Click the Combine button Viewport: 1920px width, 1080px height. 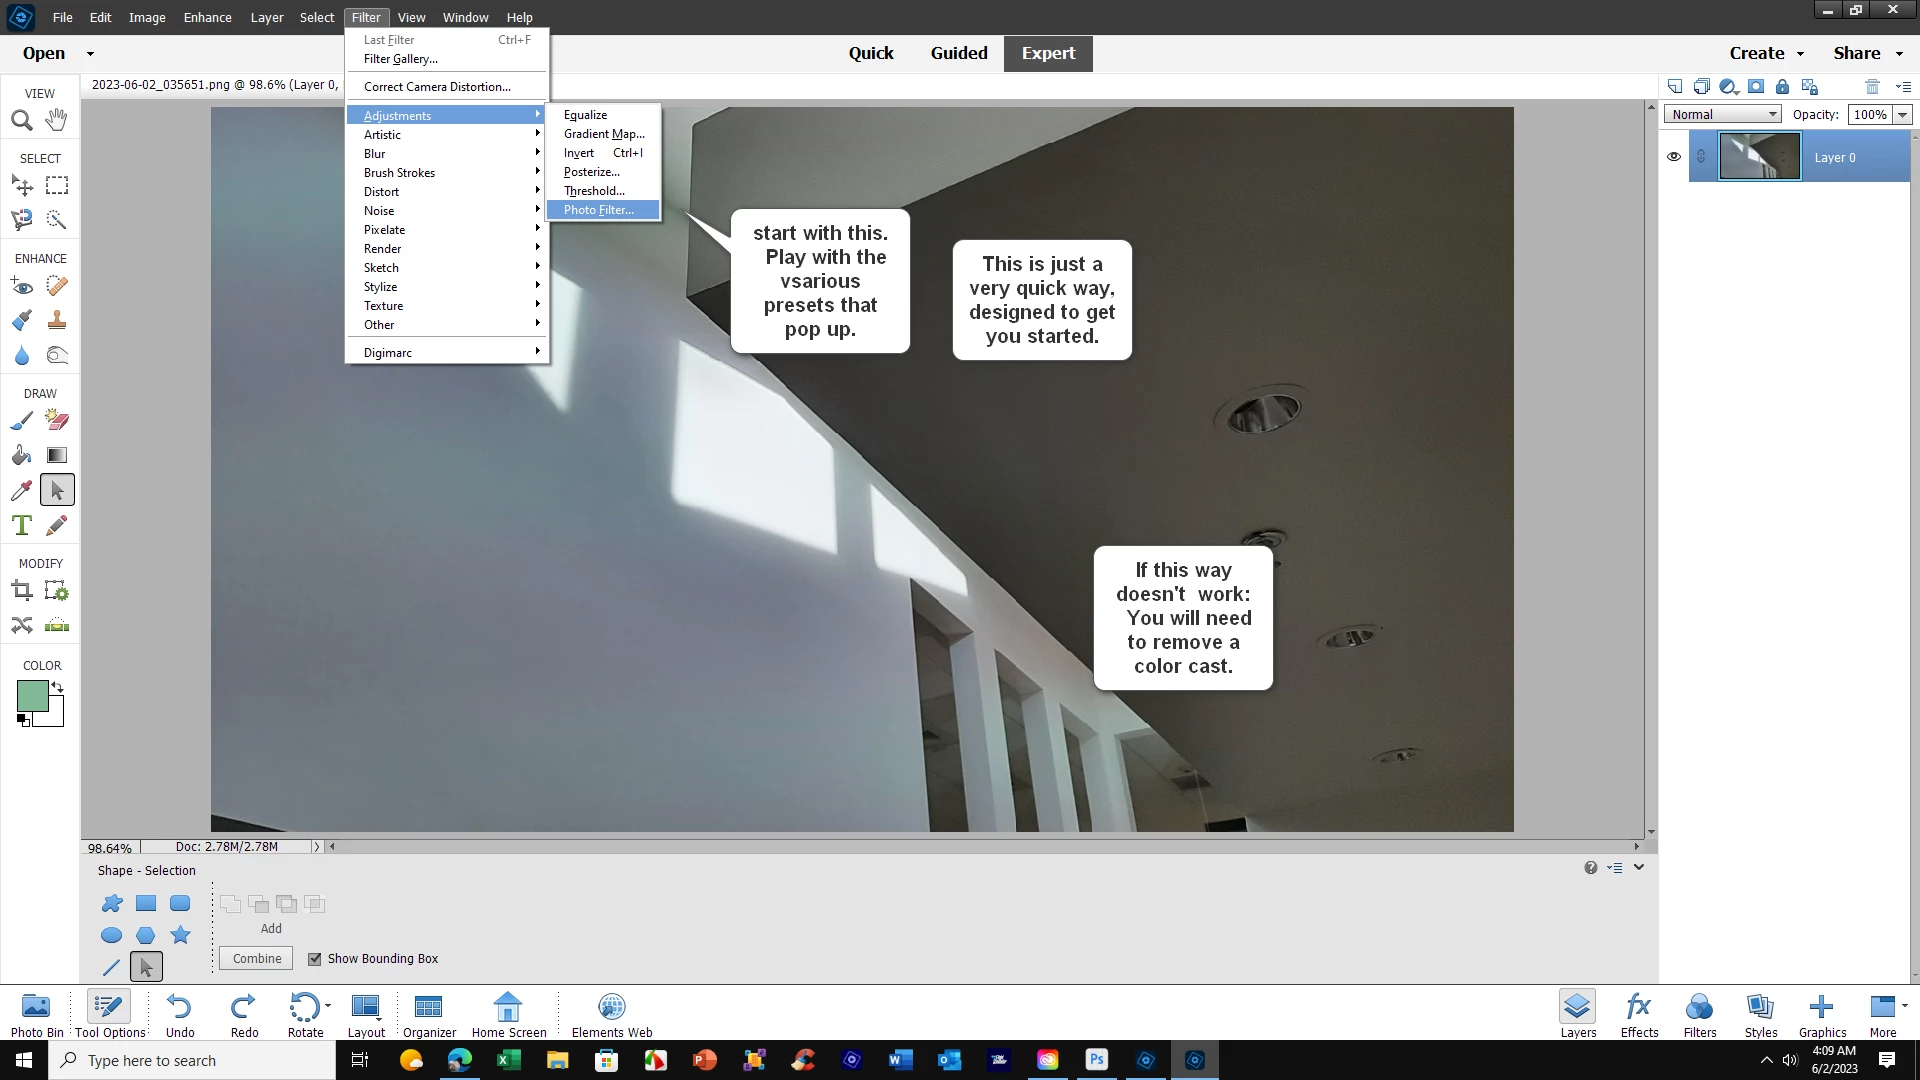point(257,958)
